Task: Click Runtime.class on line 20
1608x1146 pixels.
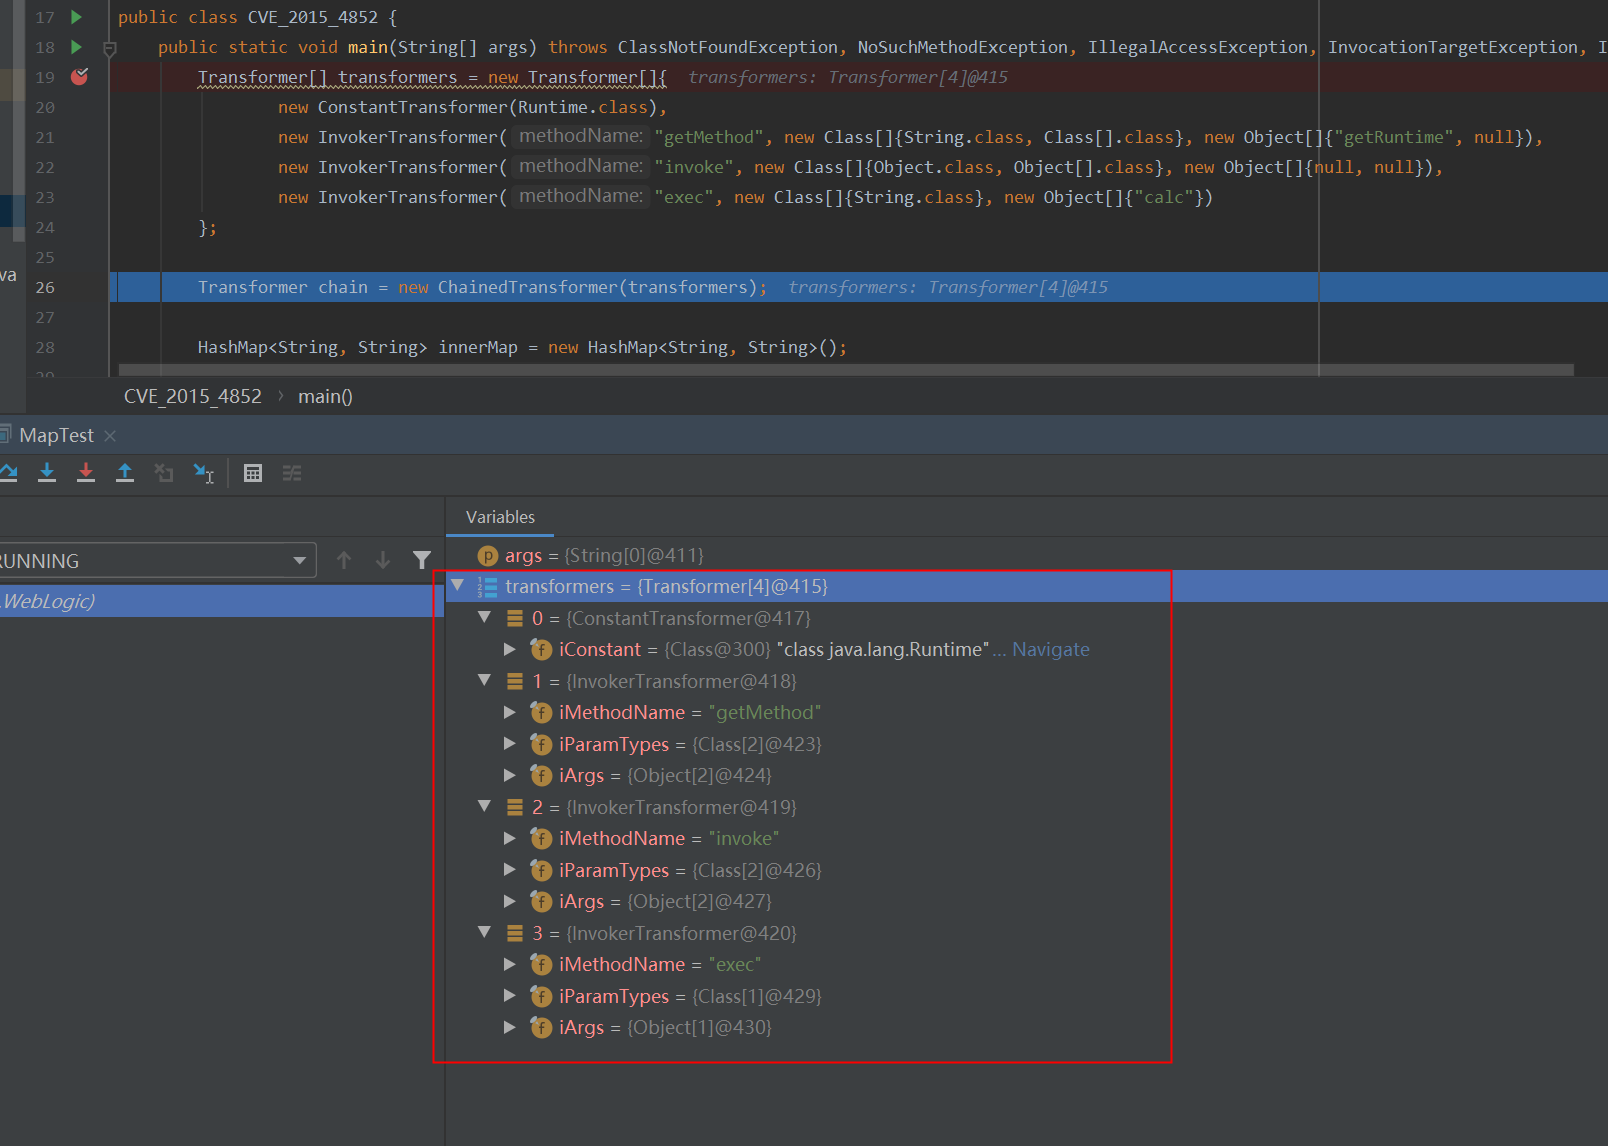Action: pos(582,107)
